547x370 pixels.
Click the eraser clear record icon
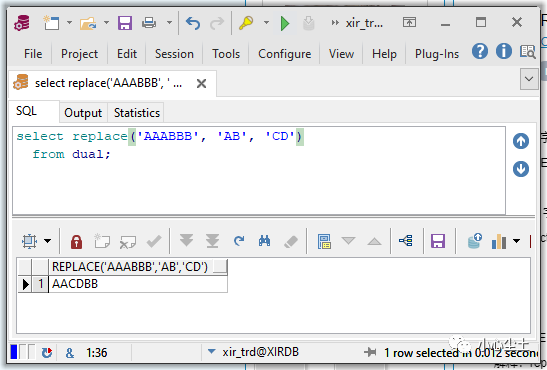[x=291, y=241]
